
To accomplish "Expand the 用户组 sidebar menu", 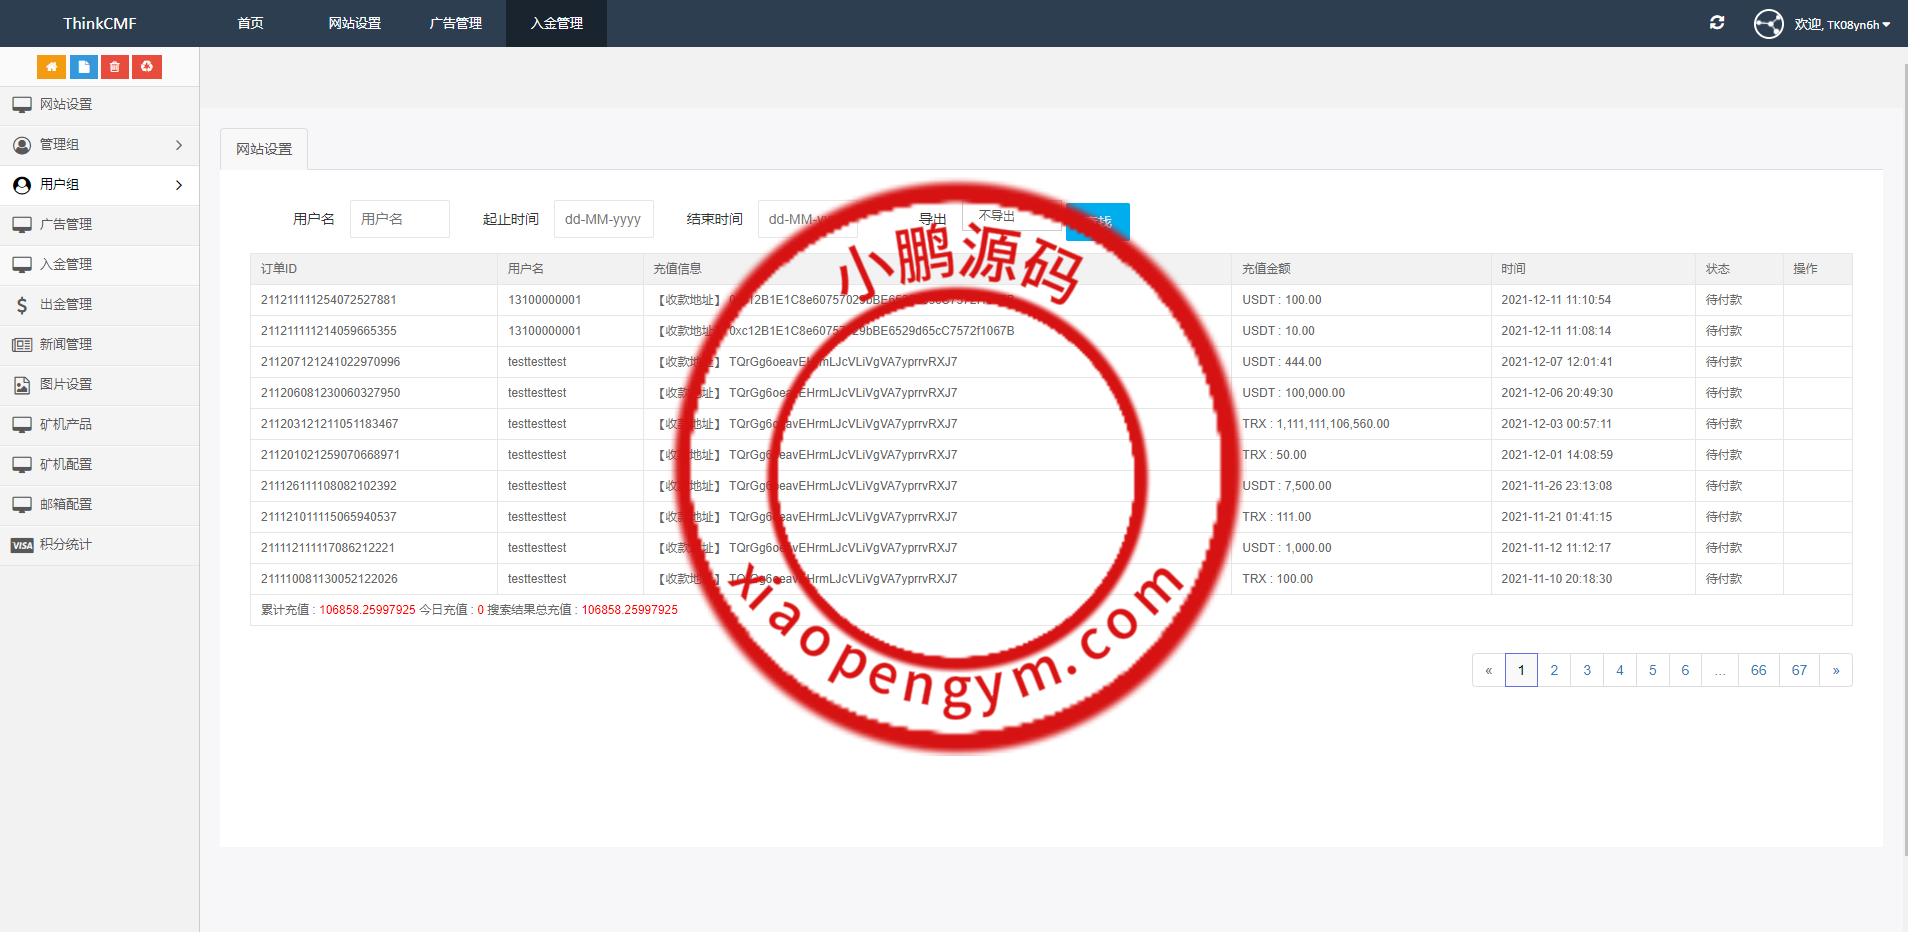I will [x=100, y=184].
